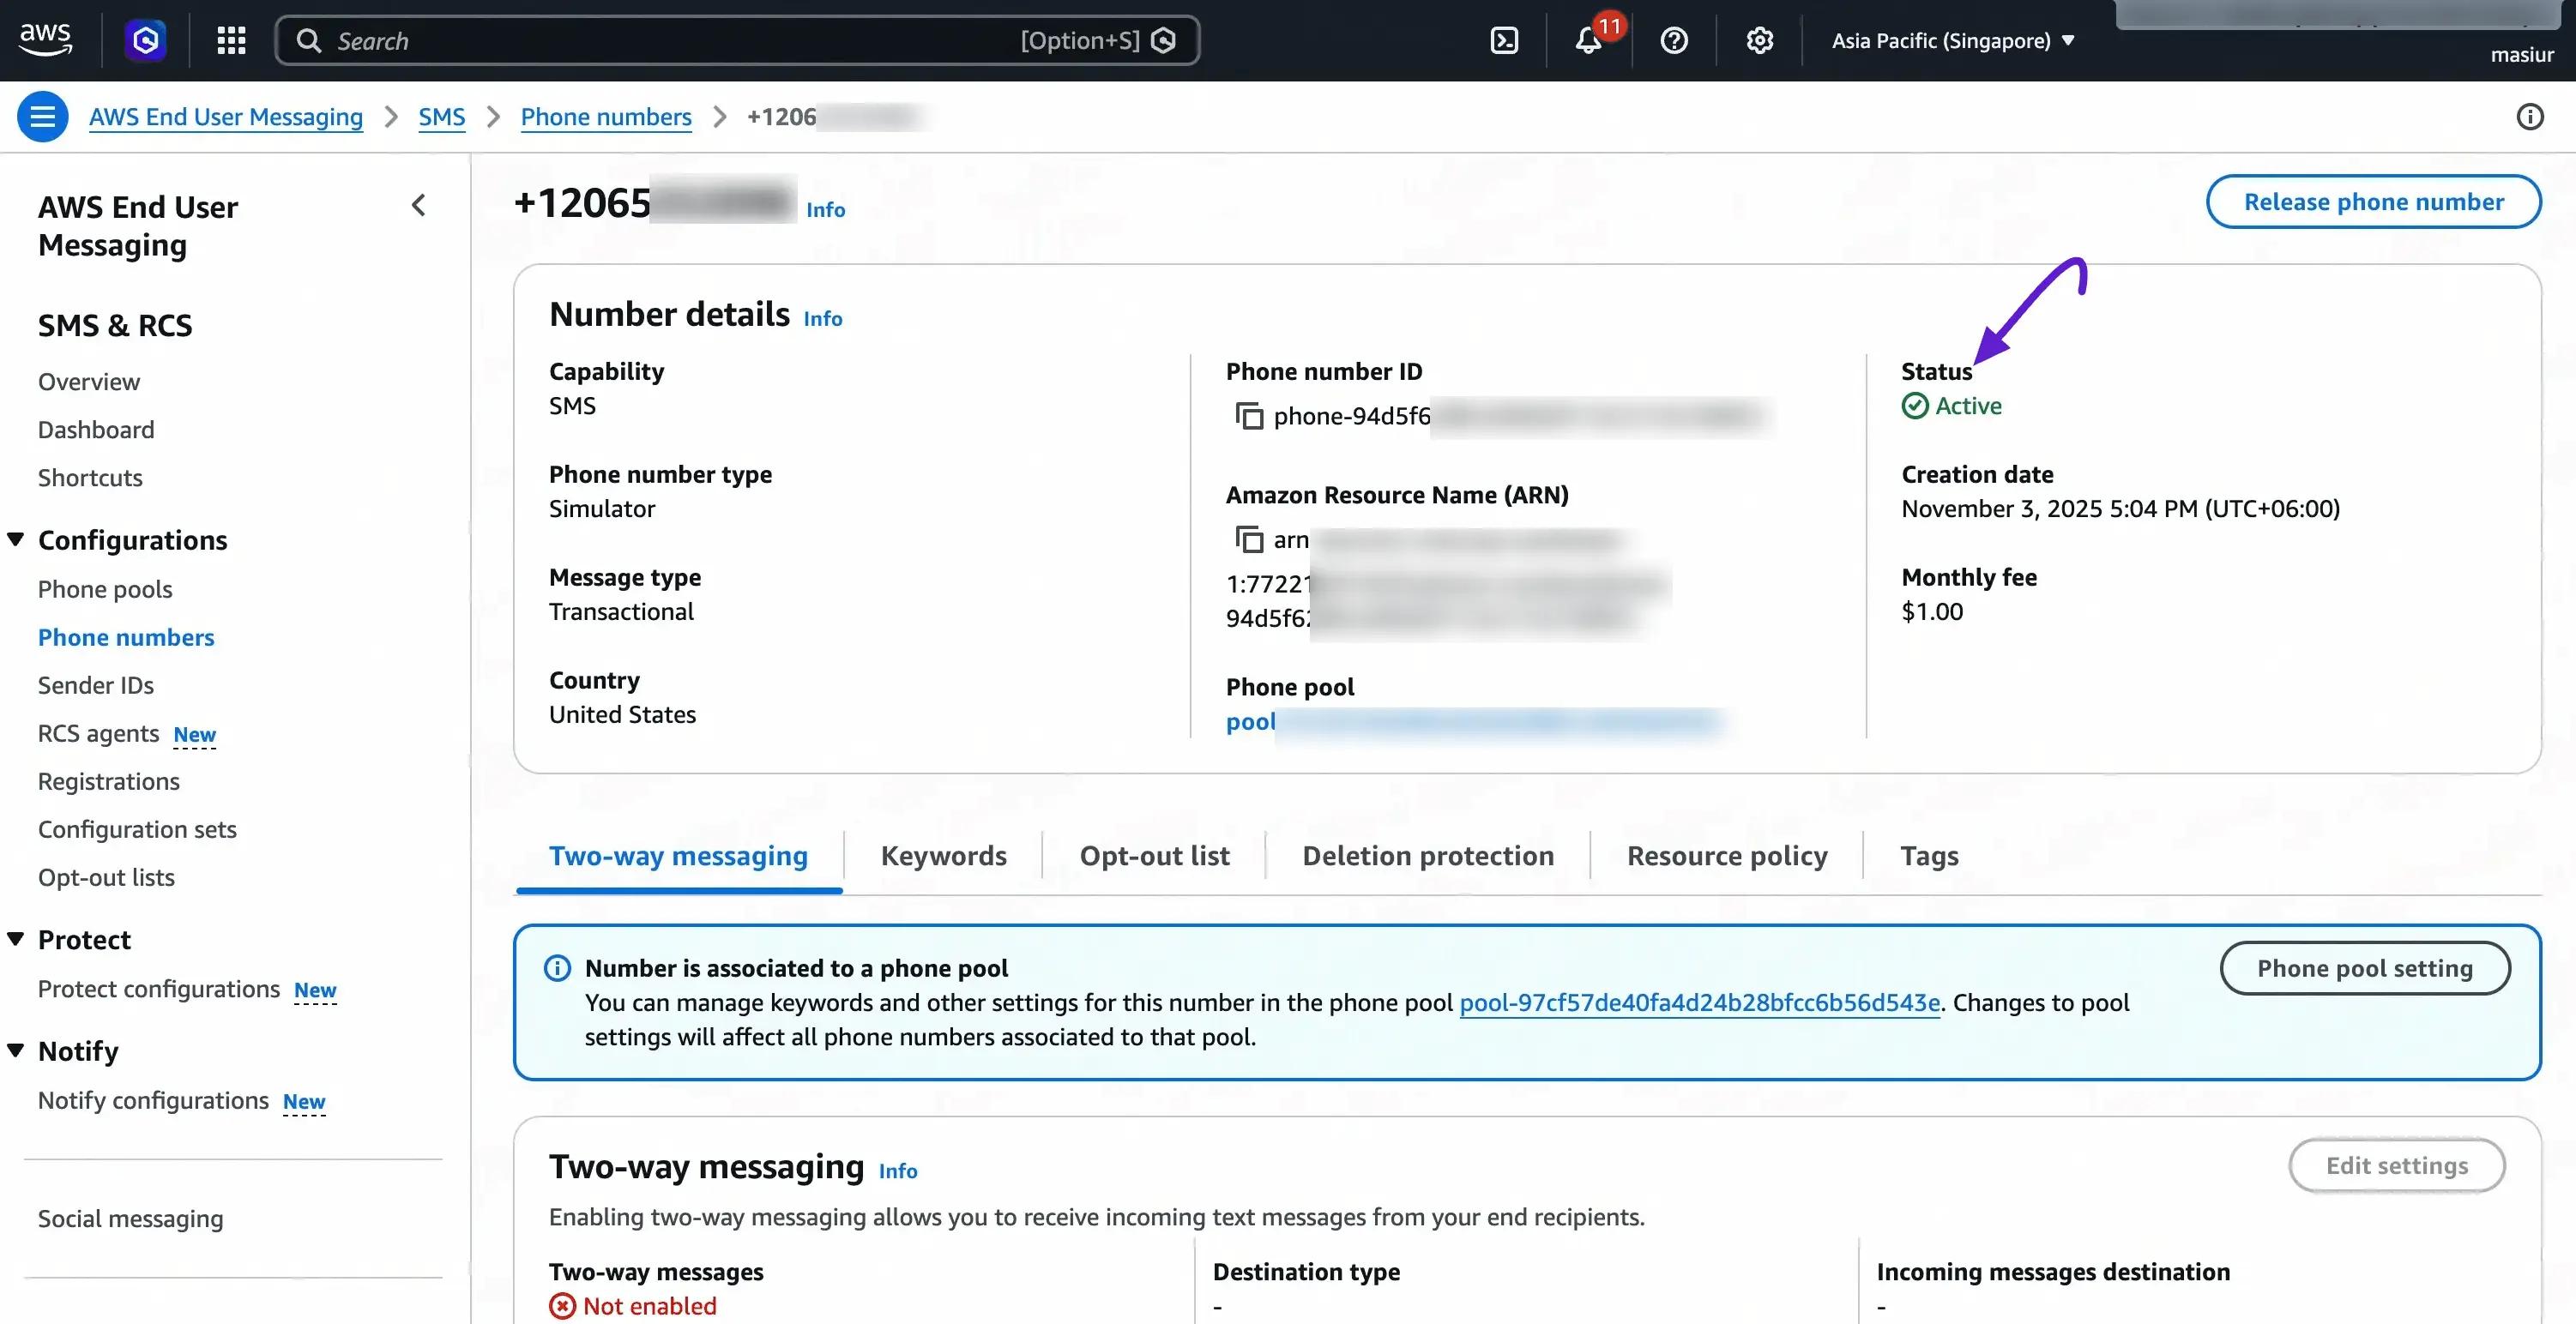Viewport: 2576px width, 1324px height.
Task: Open Sender IDs in sidebar
Action: (96, 685)
